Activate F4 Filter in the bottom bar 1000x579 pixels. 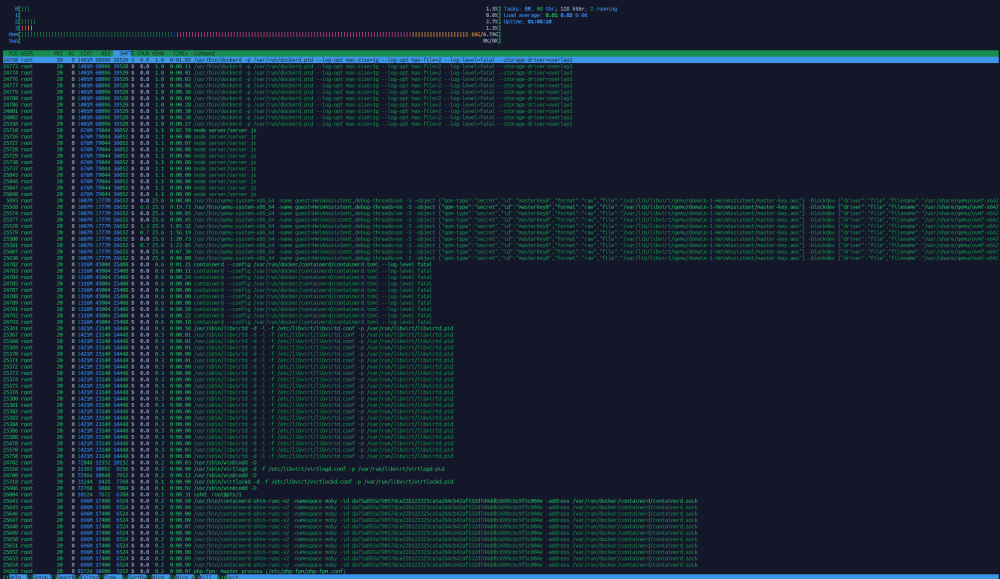click(87, 576)
